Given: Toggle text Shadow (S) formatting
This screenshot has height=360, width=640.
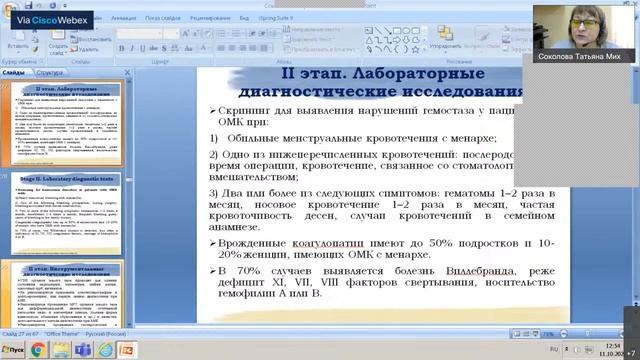Looking at the screenshot, I should coord(164,49).
